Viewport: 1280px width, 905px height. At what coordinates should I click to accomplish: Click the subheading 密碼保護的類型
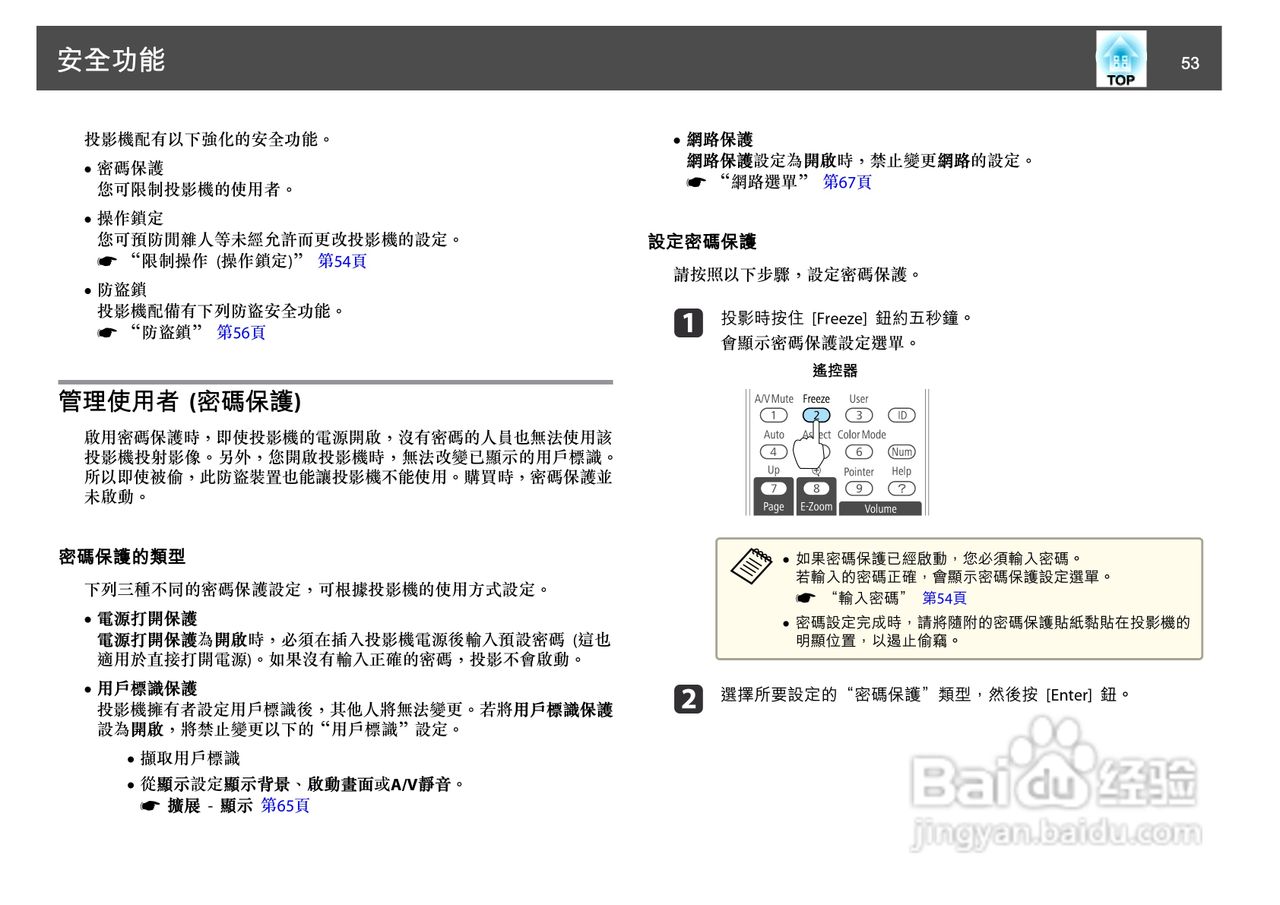(x=122, y=557)
